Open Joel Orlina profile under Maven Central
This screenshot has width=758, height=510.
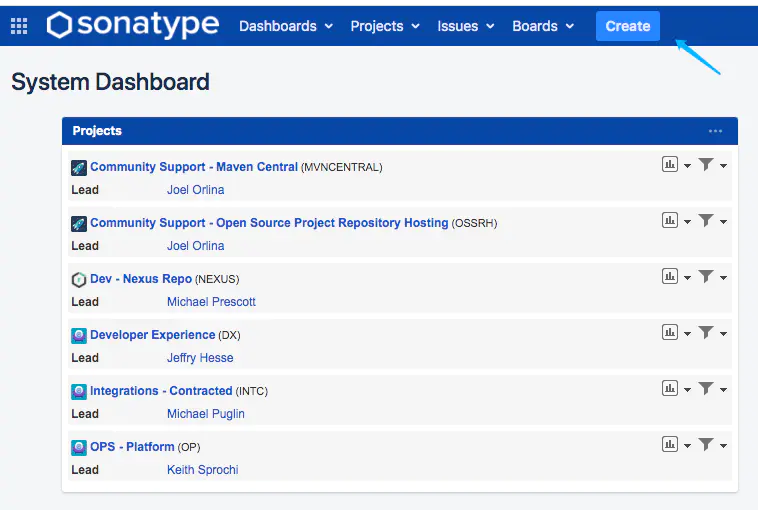point(195,190)
